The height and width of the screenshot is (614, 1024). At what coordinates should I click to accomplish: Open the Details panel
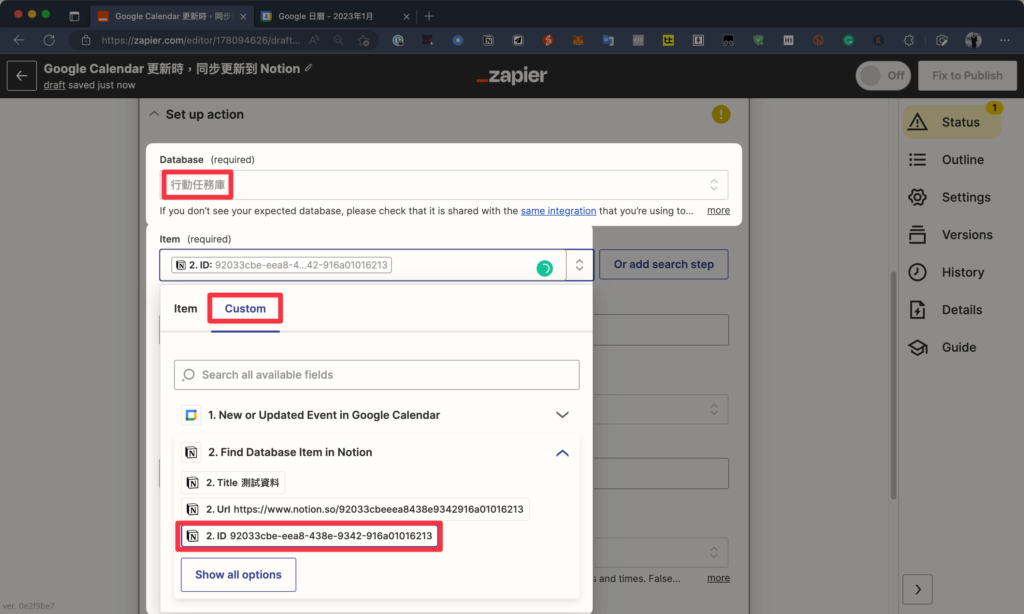946,310
